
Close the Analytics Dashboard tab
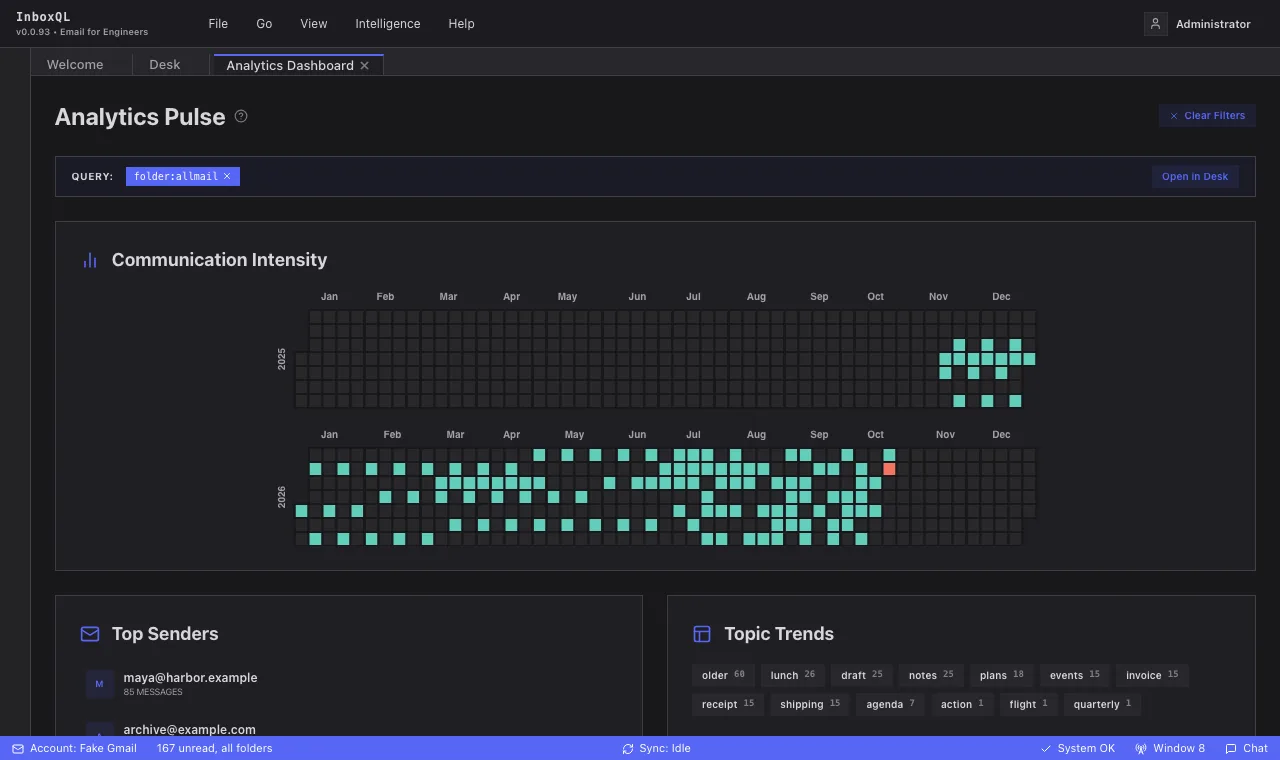pyautogui.click(x=365, y=65)
